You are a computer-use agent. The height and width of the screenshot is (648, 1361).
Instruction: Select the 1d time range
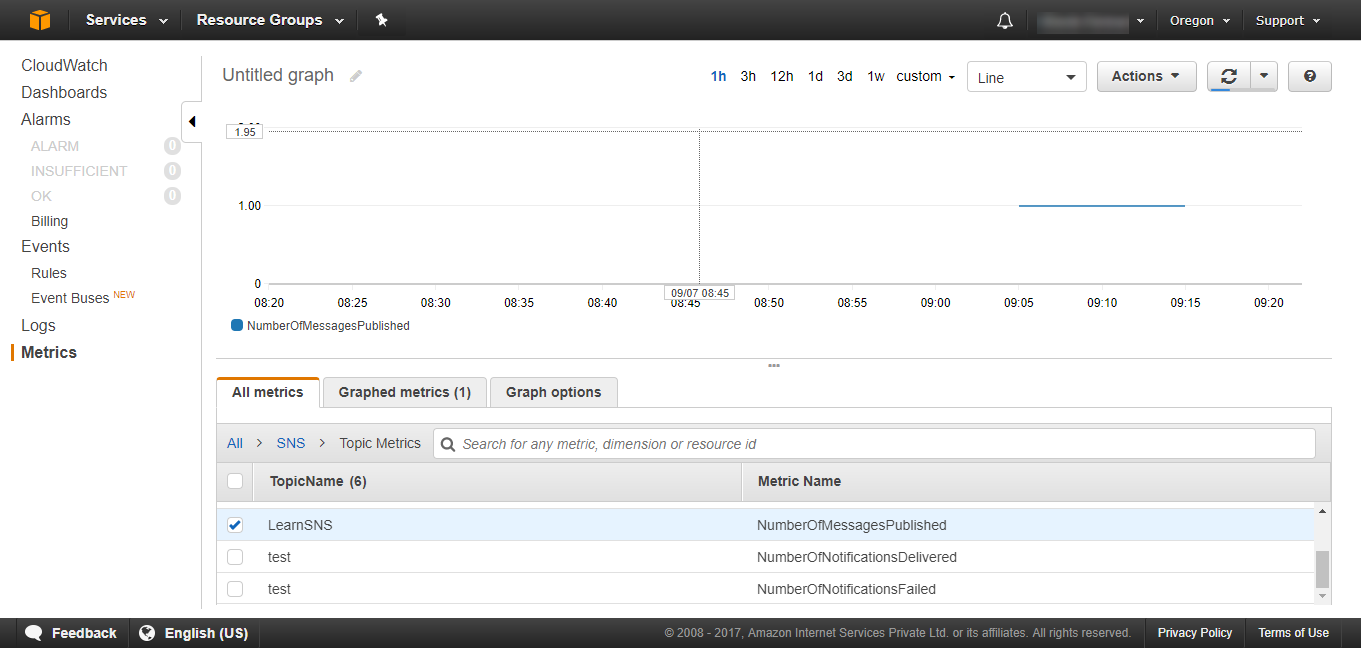[x=815, y=76]
